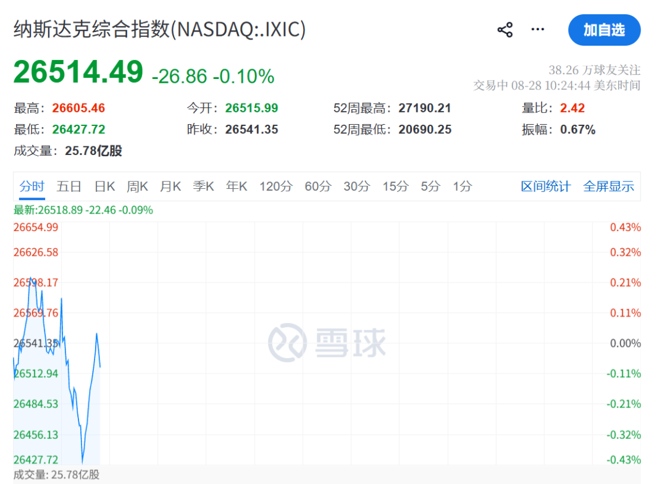The height and width of the screenshot is (484, 667).
Task: Click the 加自选 button
Action: point(604,30)
